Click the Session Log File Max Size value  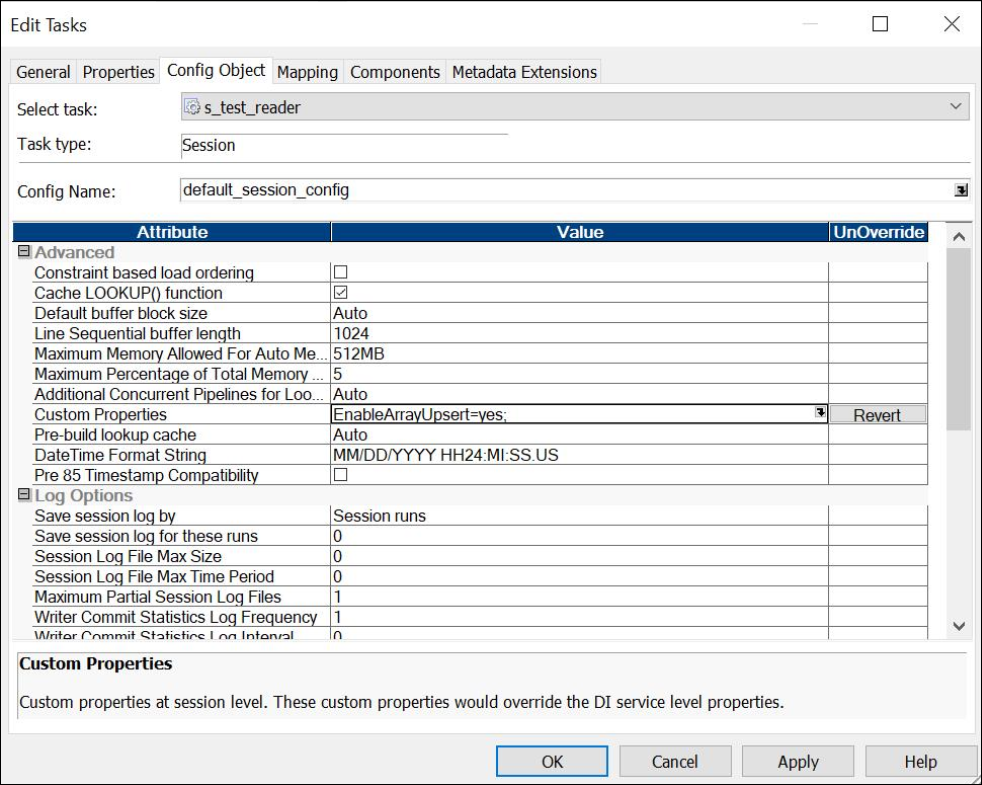579,556
